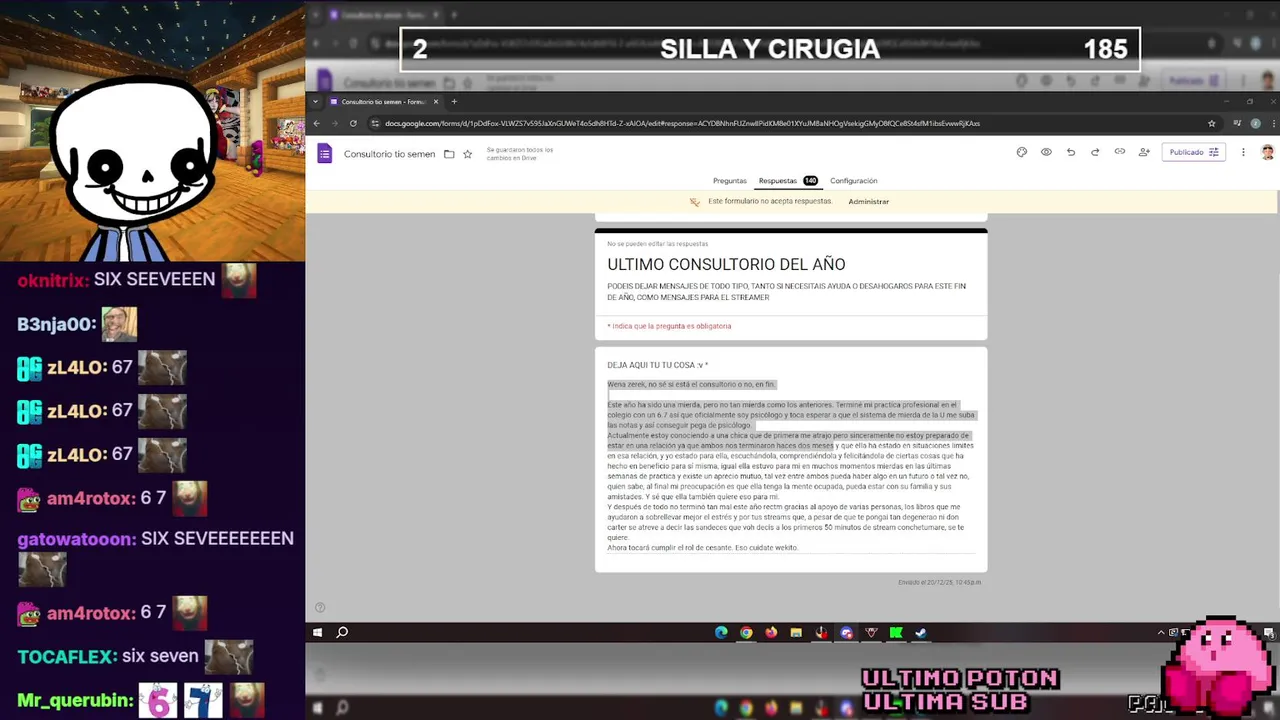Select the Consultorio tio semen browser tab
Image resolution: width=1280 pixels, height=720 pixels.
coord(384,101)
